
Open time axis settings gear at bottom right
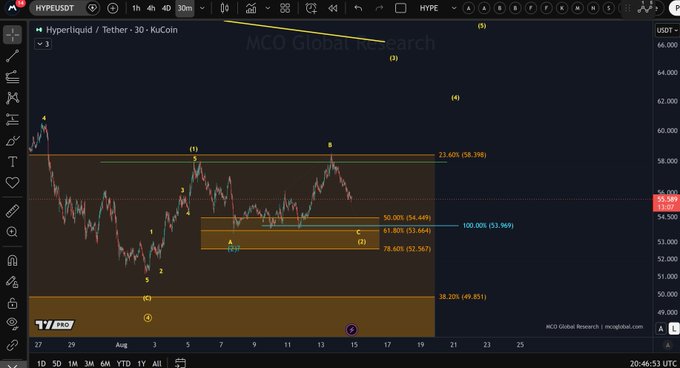(667, 345)
